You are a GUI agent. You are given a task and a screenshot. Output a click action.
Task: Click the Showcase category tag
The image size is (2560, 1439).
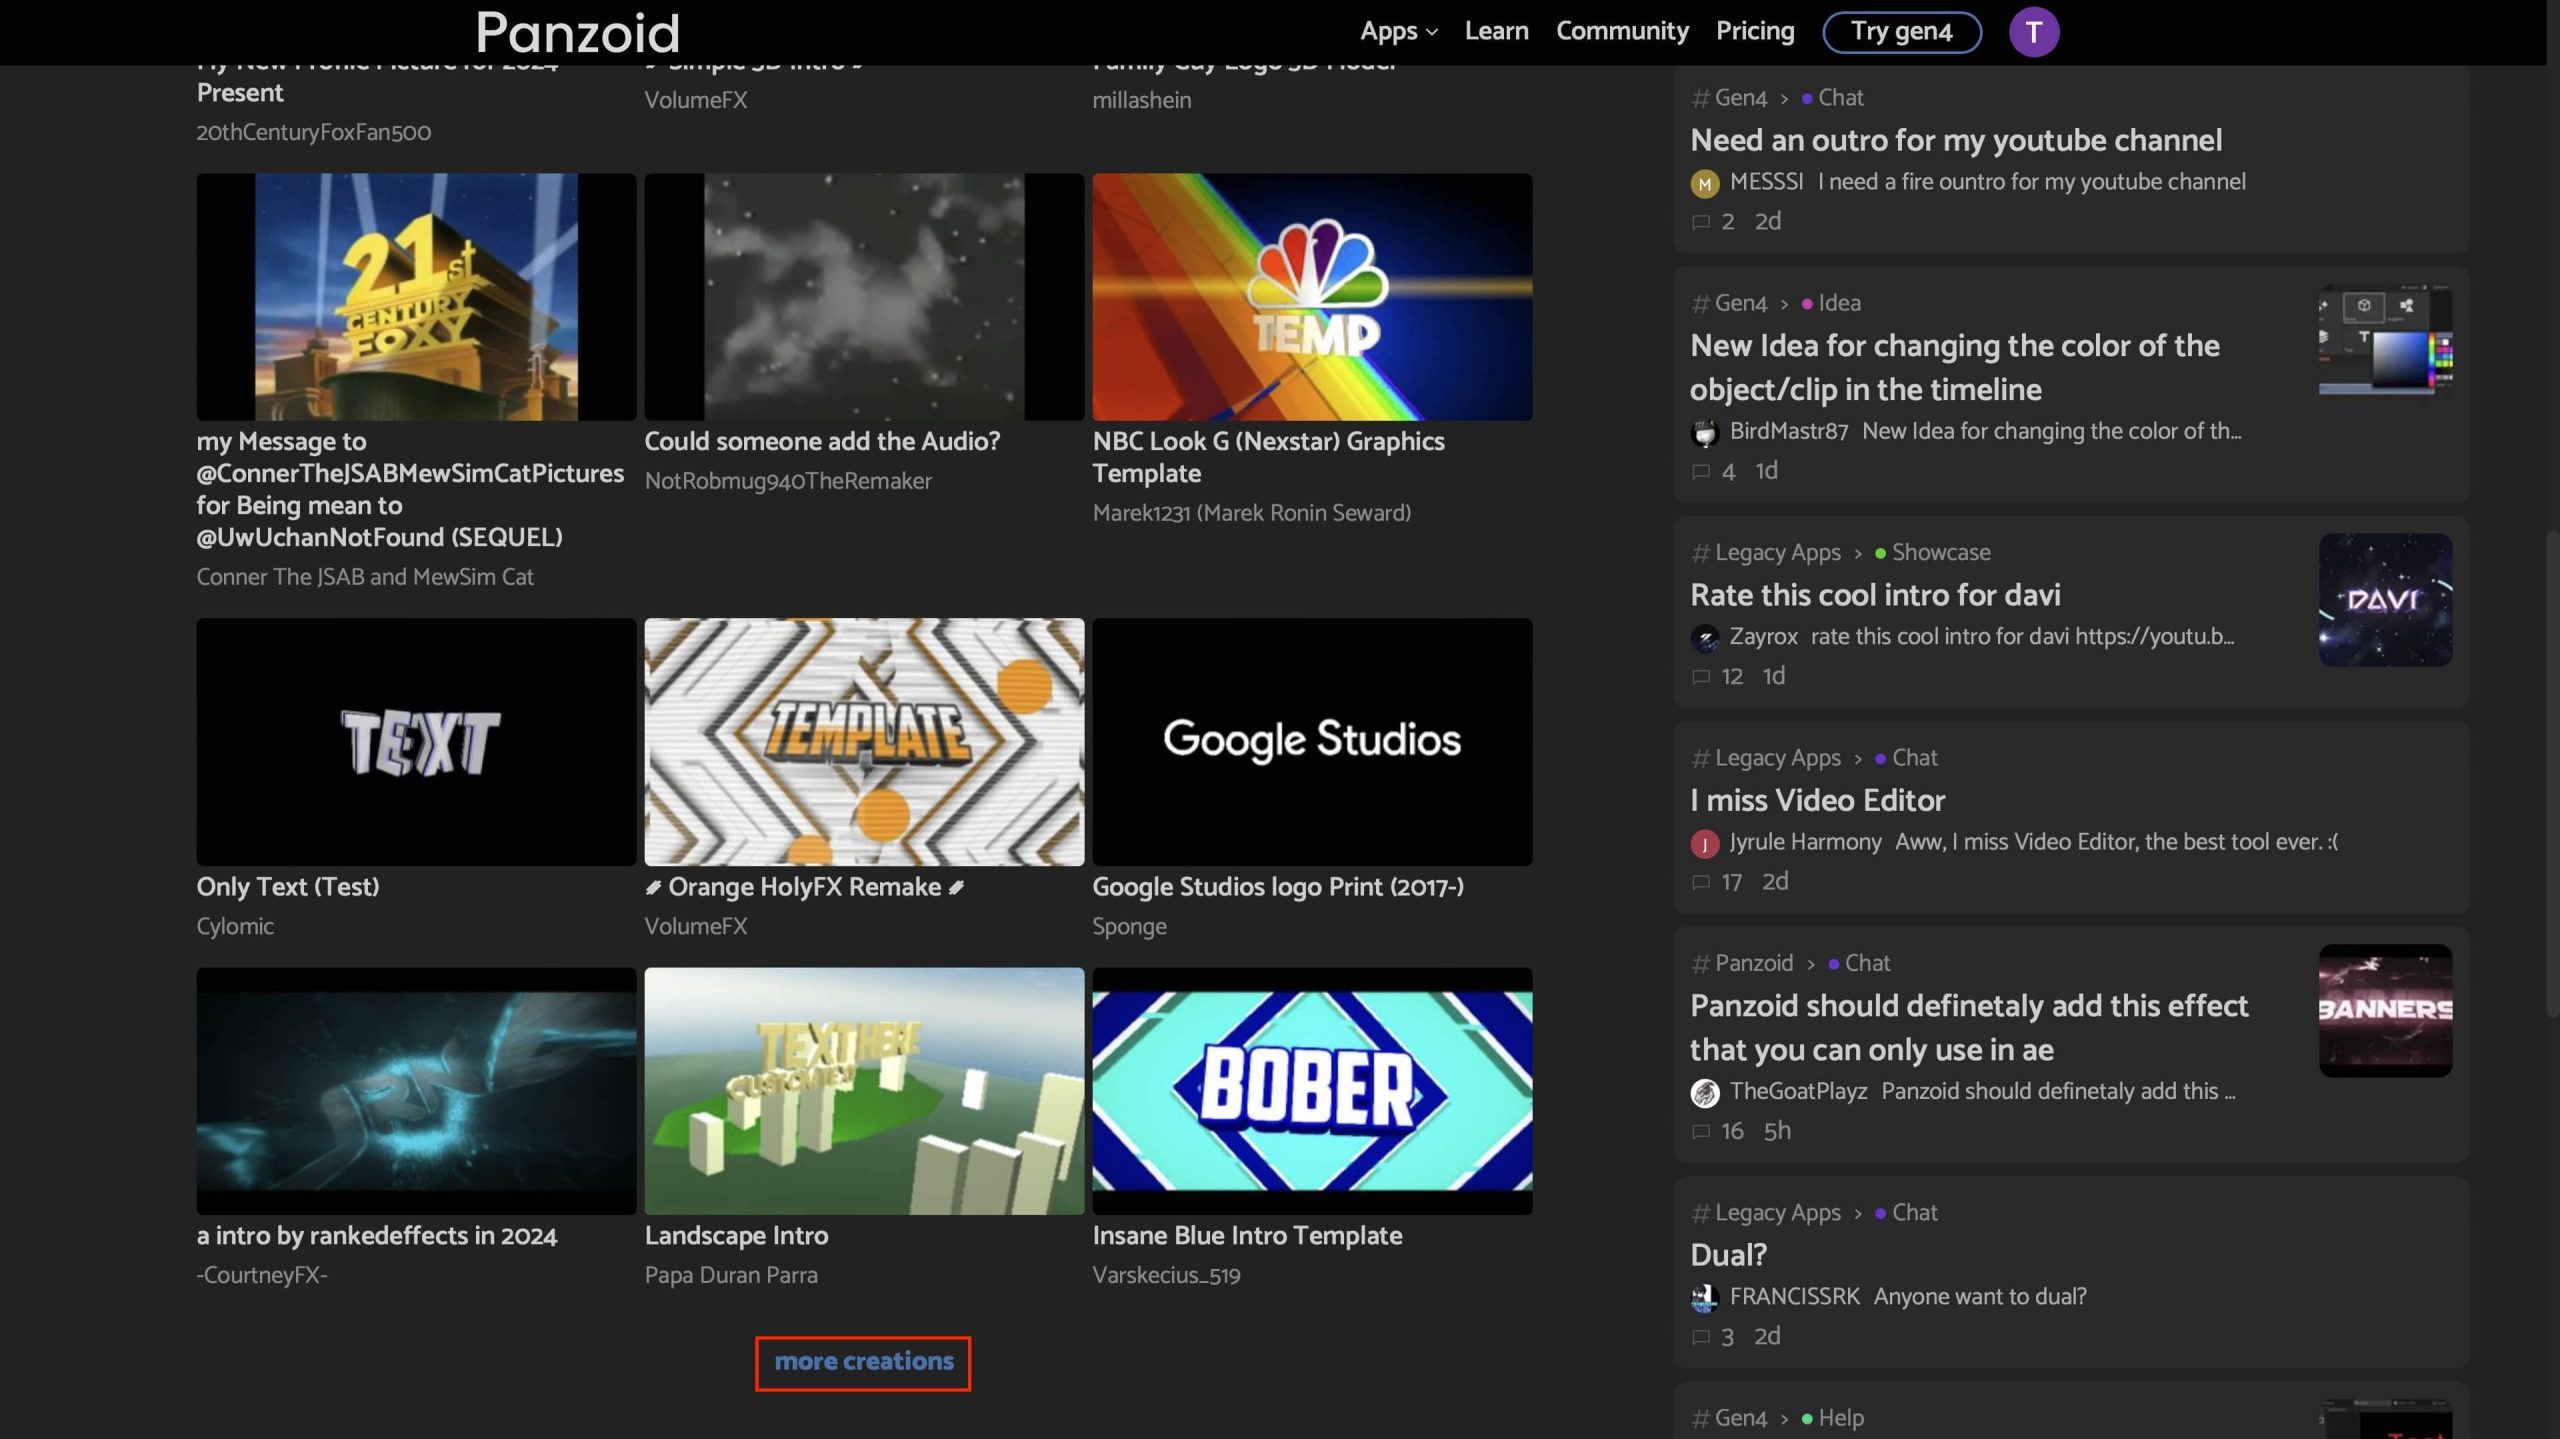[1940, 552]
